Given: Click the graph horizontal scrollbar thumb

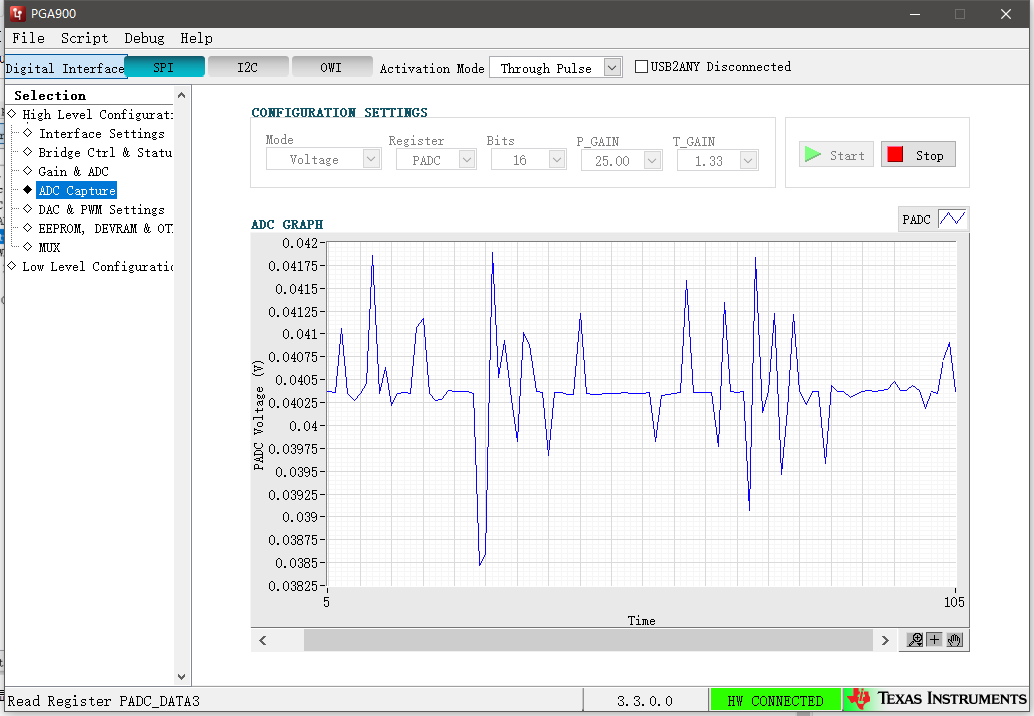Looking at the screenshot, I should click(x=589, y=640).
